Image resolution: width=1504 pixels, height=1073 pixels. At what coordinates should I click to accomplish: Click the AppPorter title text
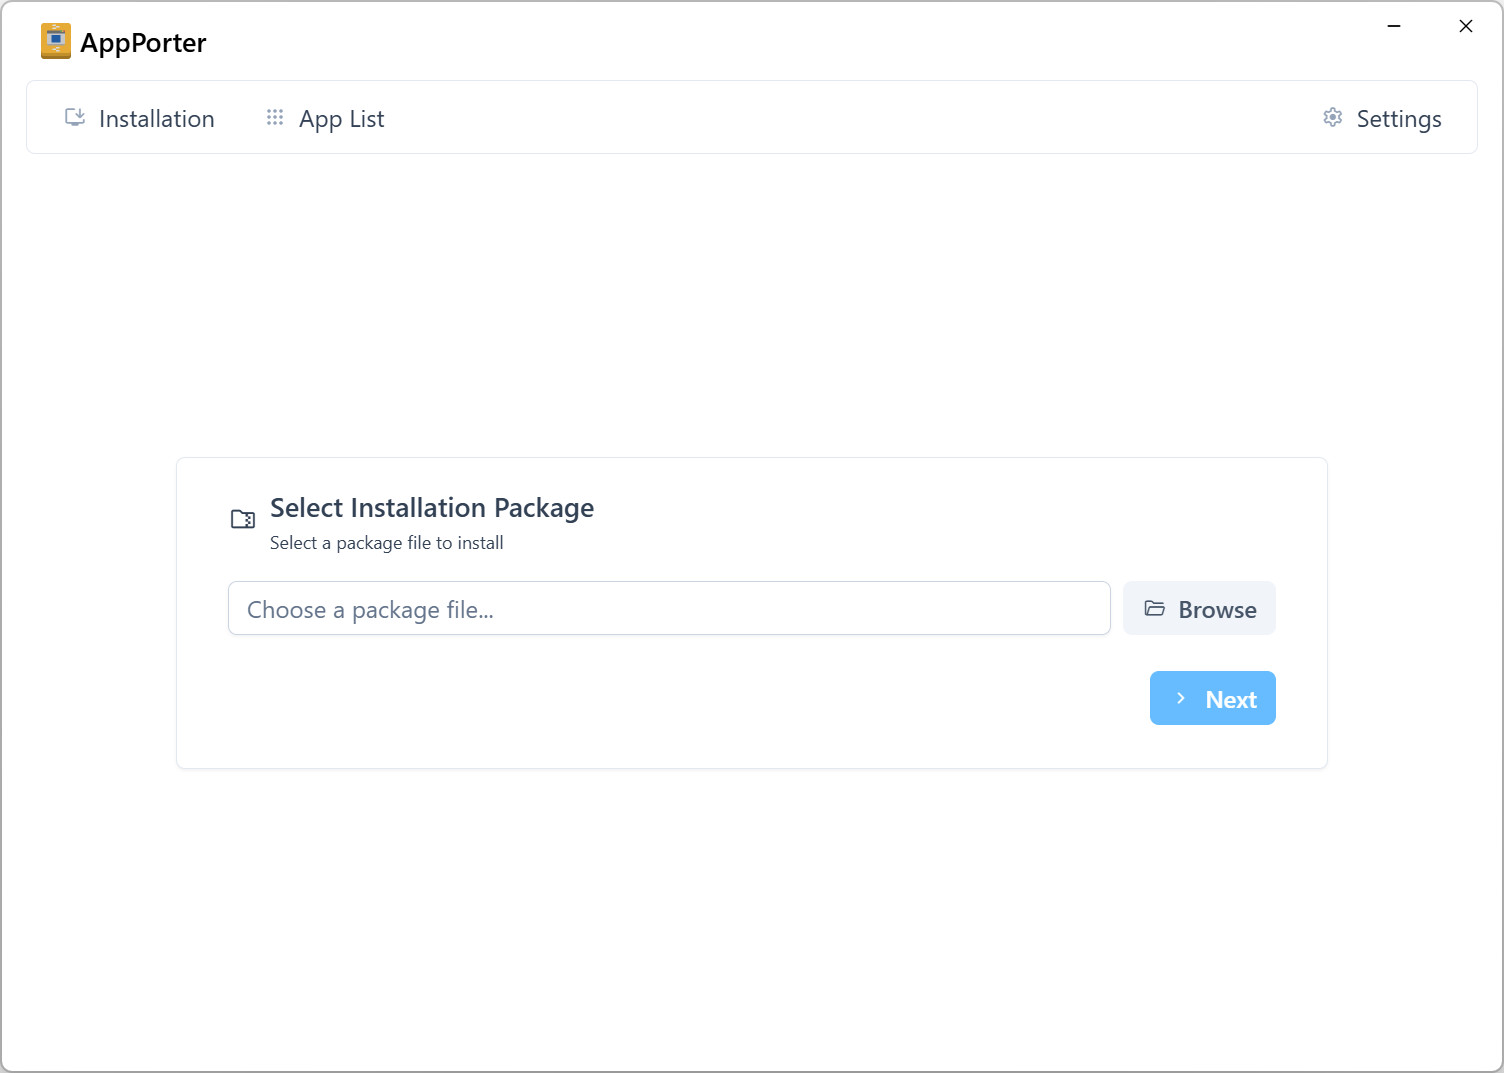click(143, 43)
